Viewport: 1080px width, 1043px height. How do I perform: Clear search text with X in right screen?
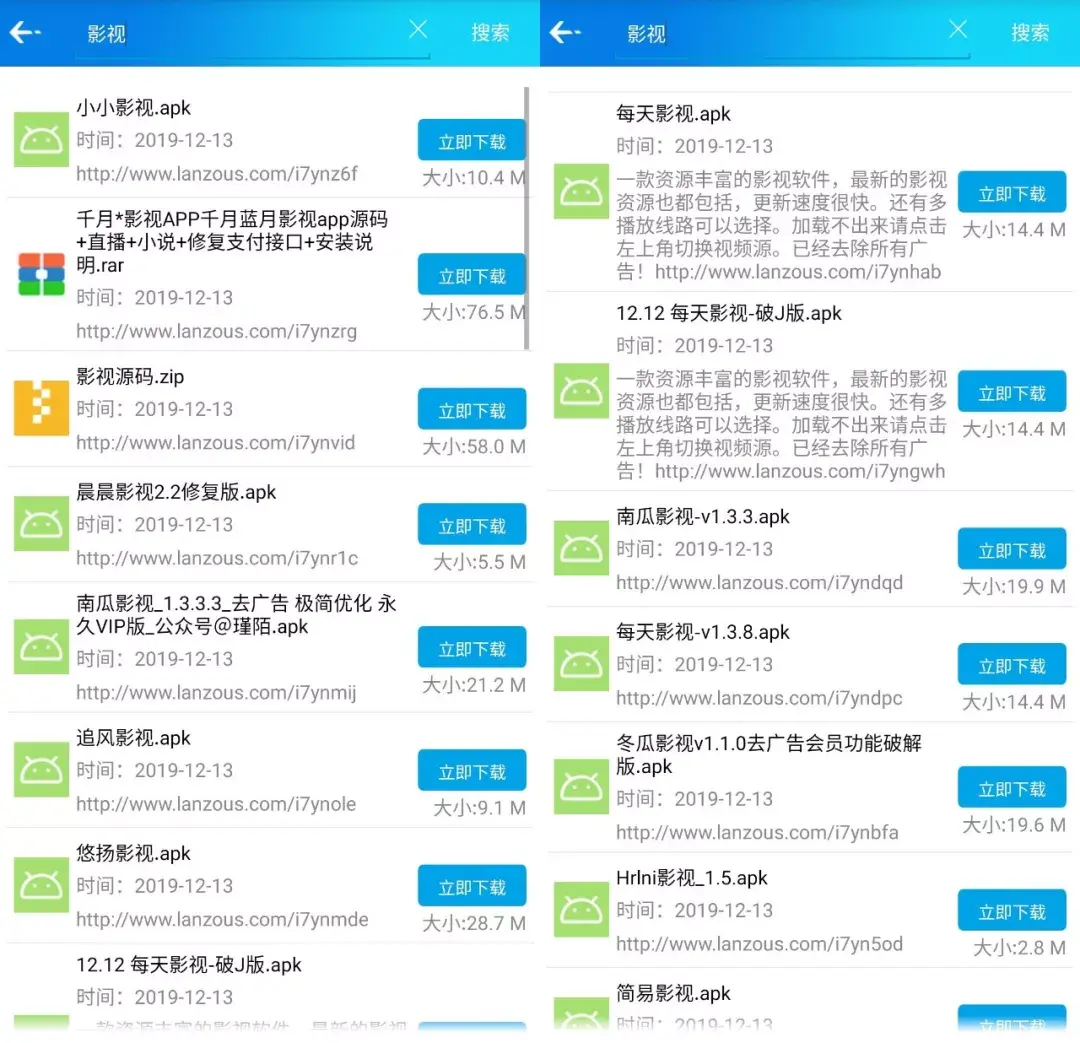(957, 29)
